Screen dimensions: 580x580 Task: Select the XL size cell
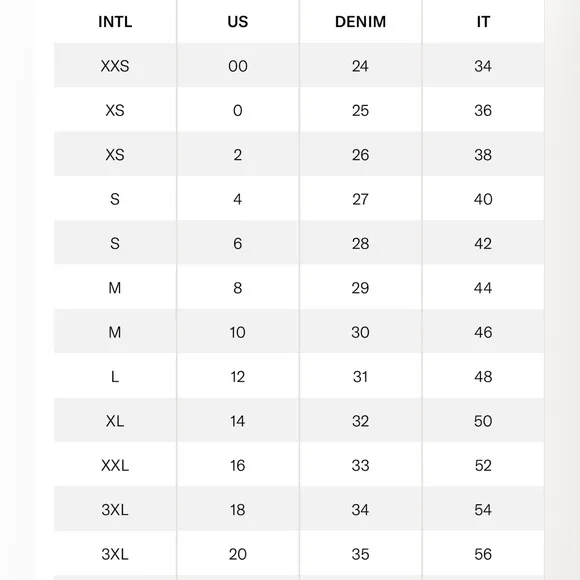115,421
